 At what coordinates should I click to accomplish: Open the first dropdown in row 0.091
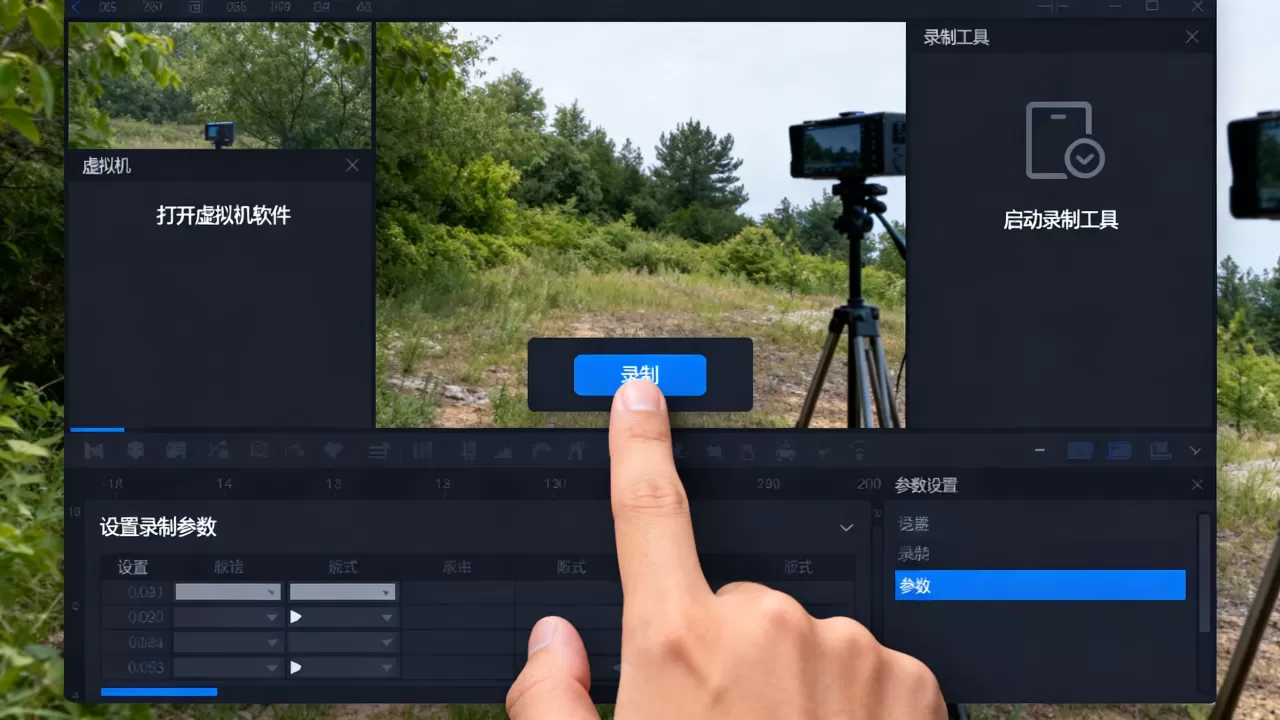coord(228,592)
